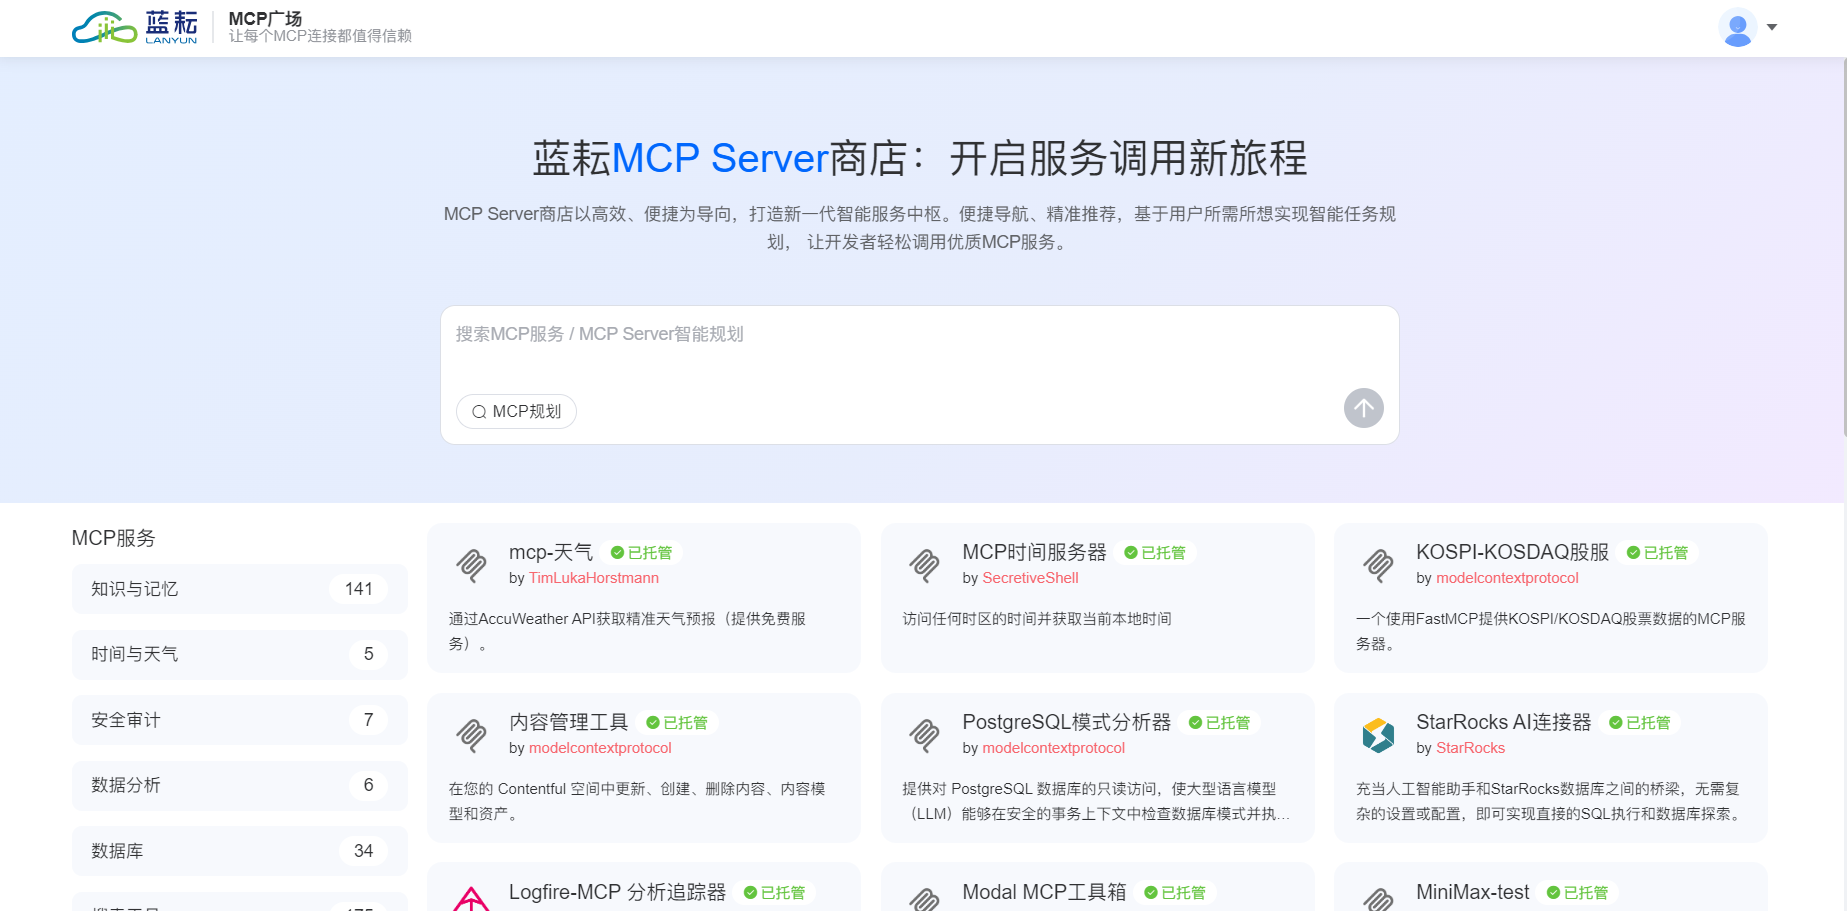Click the count 34 badge on 数据库
Image resolution: width=1847 pixels, height=911 pixels.
363,851
